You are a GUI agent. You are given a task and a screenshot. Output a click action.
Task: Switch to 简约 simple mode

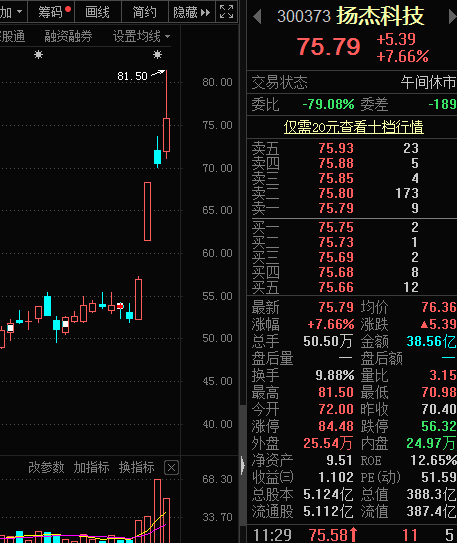[145, 12]
